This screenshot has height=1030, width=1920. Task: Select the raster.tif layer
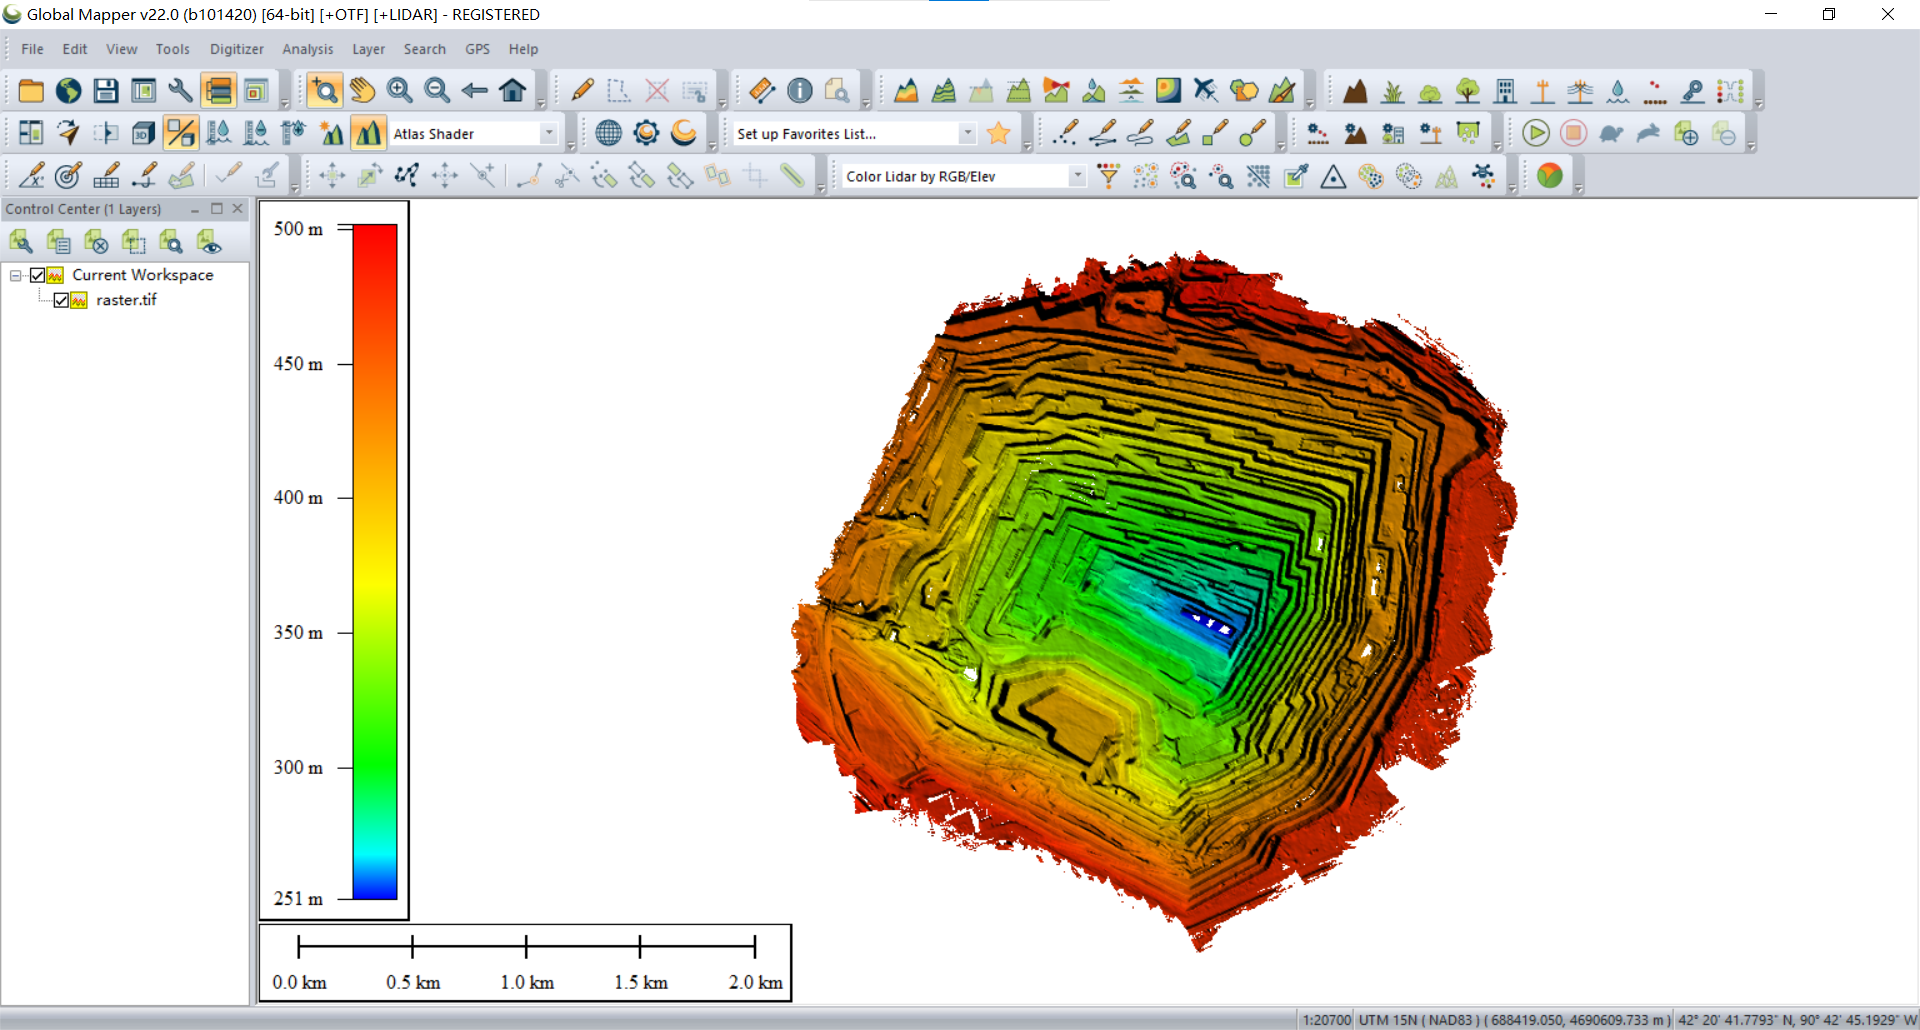[127, 300]
